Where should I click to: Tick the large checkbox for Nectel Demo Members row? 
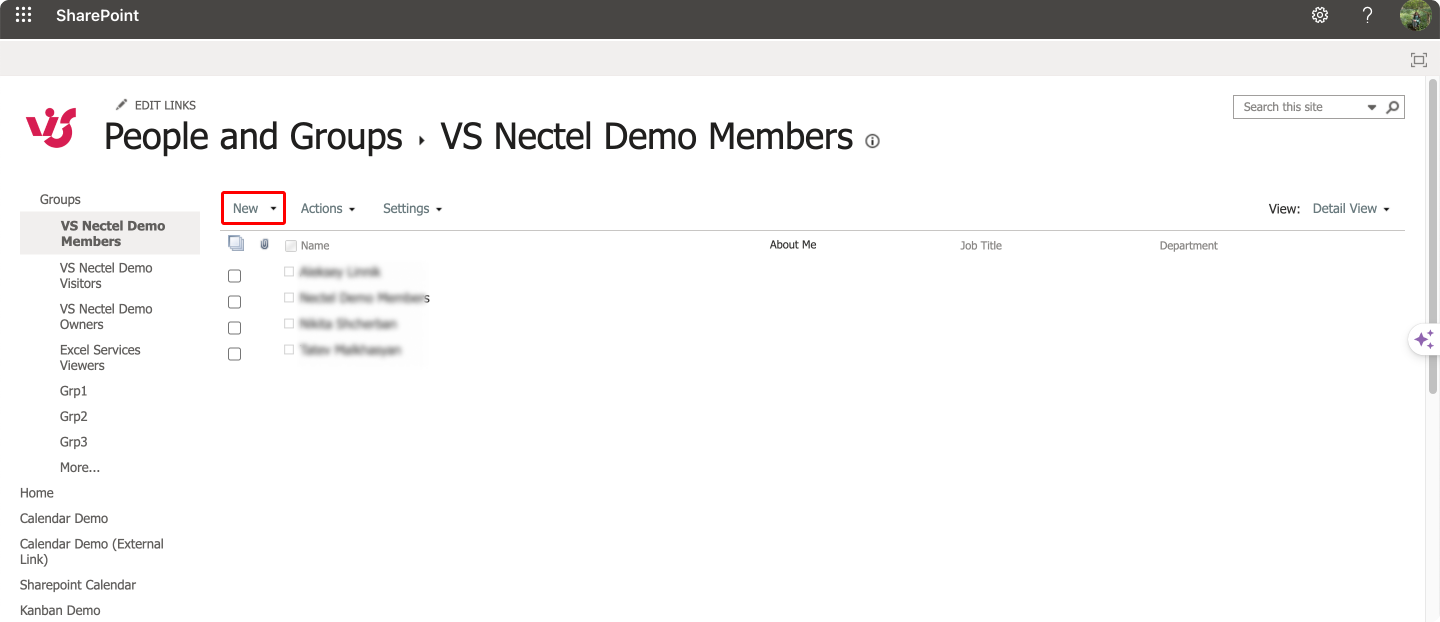pyautogui.click(x=234, y=302)
